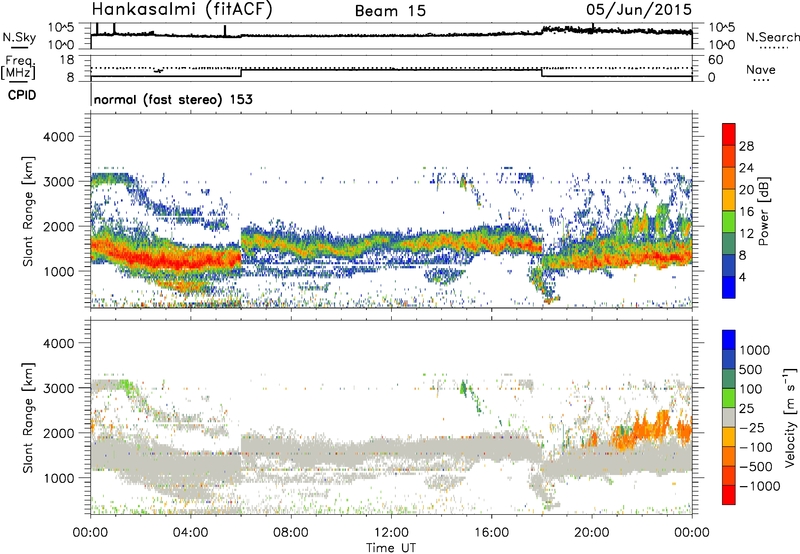Click the 3000 tick of the velocity panel
800x554 pixels.
point(59,388)
